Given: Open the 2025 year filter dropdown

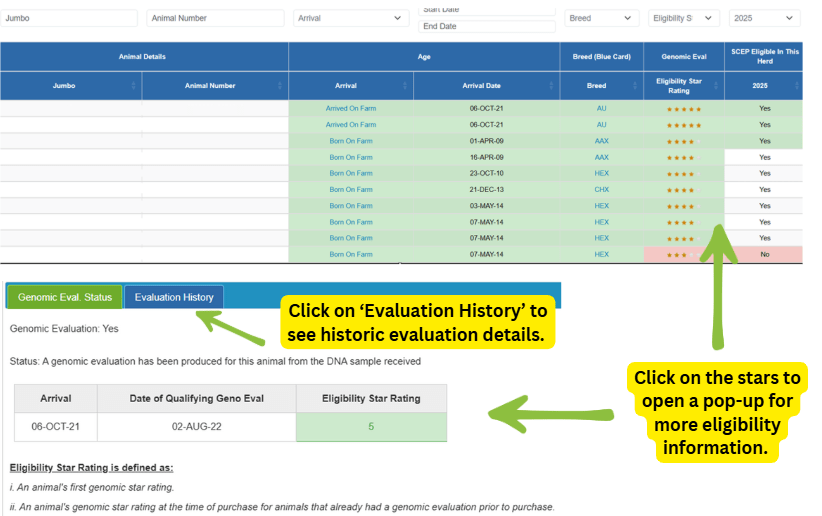Looking at the screenshot, I should coord(764,18).
